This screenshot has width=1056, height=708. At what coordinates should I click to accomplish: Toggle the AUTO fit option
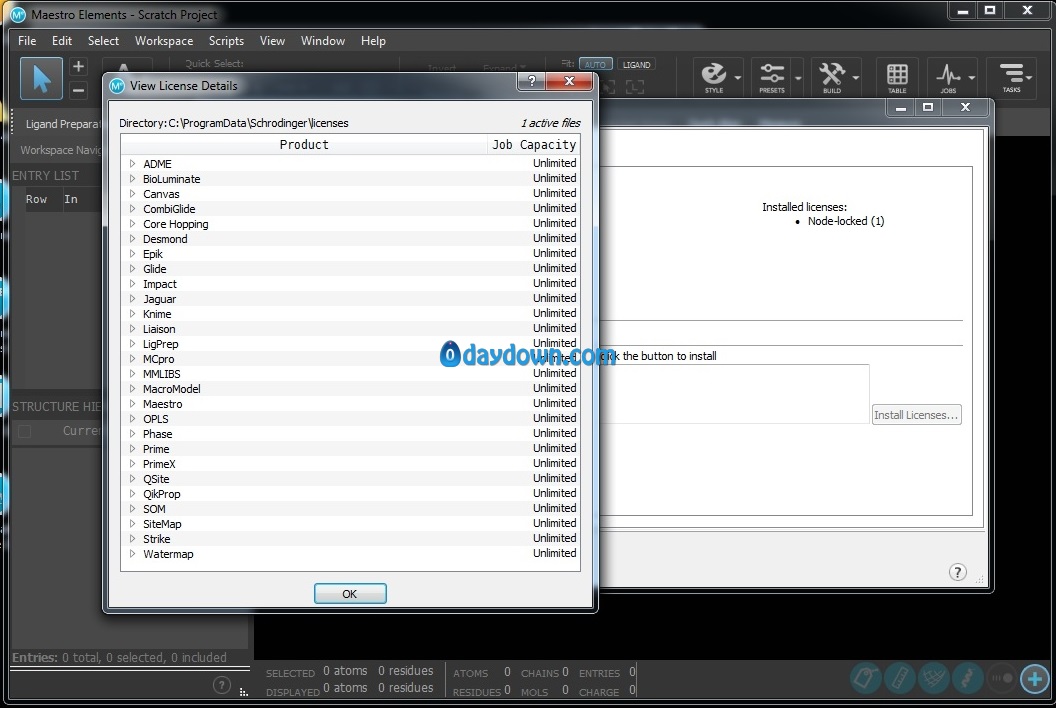coord(595,65)
